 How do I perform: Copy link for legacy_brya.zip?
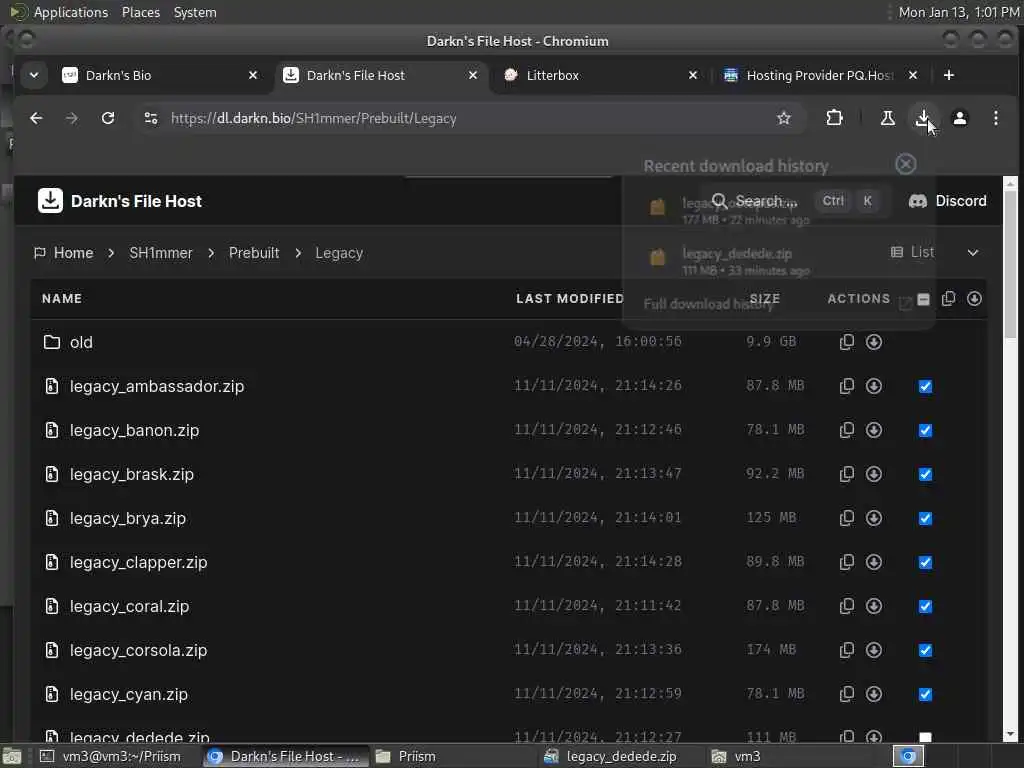pos(846,518)
